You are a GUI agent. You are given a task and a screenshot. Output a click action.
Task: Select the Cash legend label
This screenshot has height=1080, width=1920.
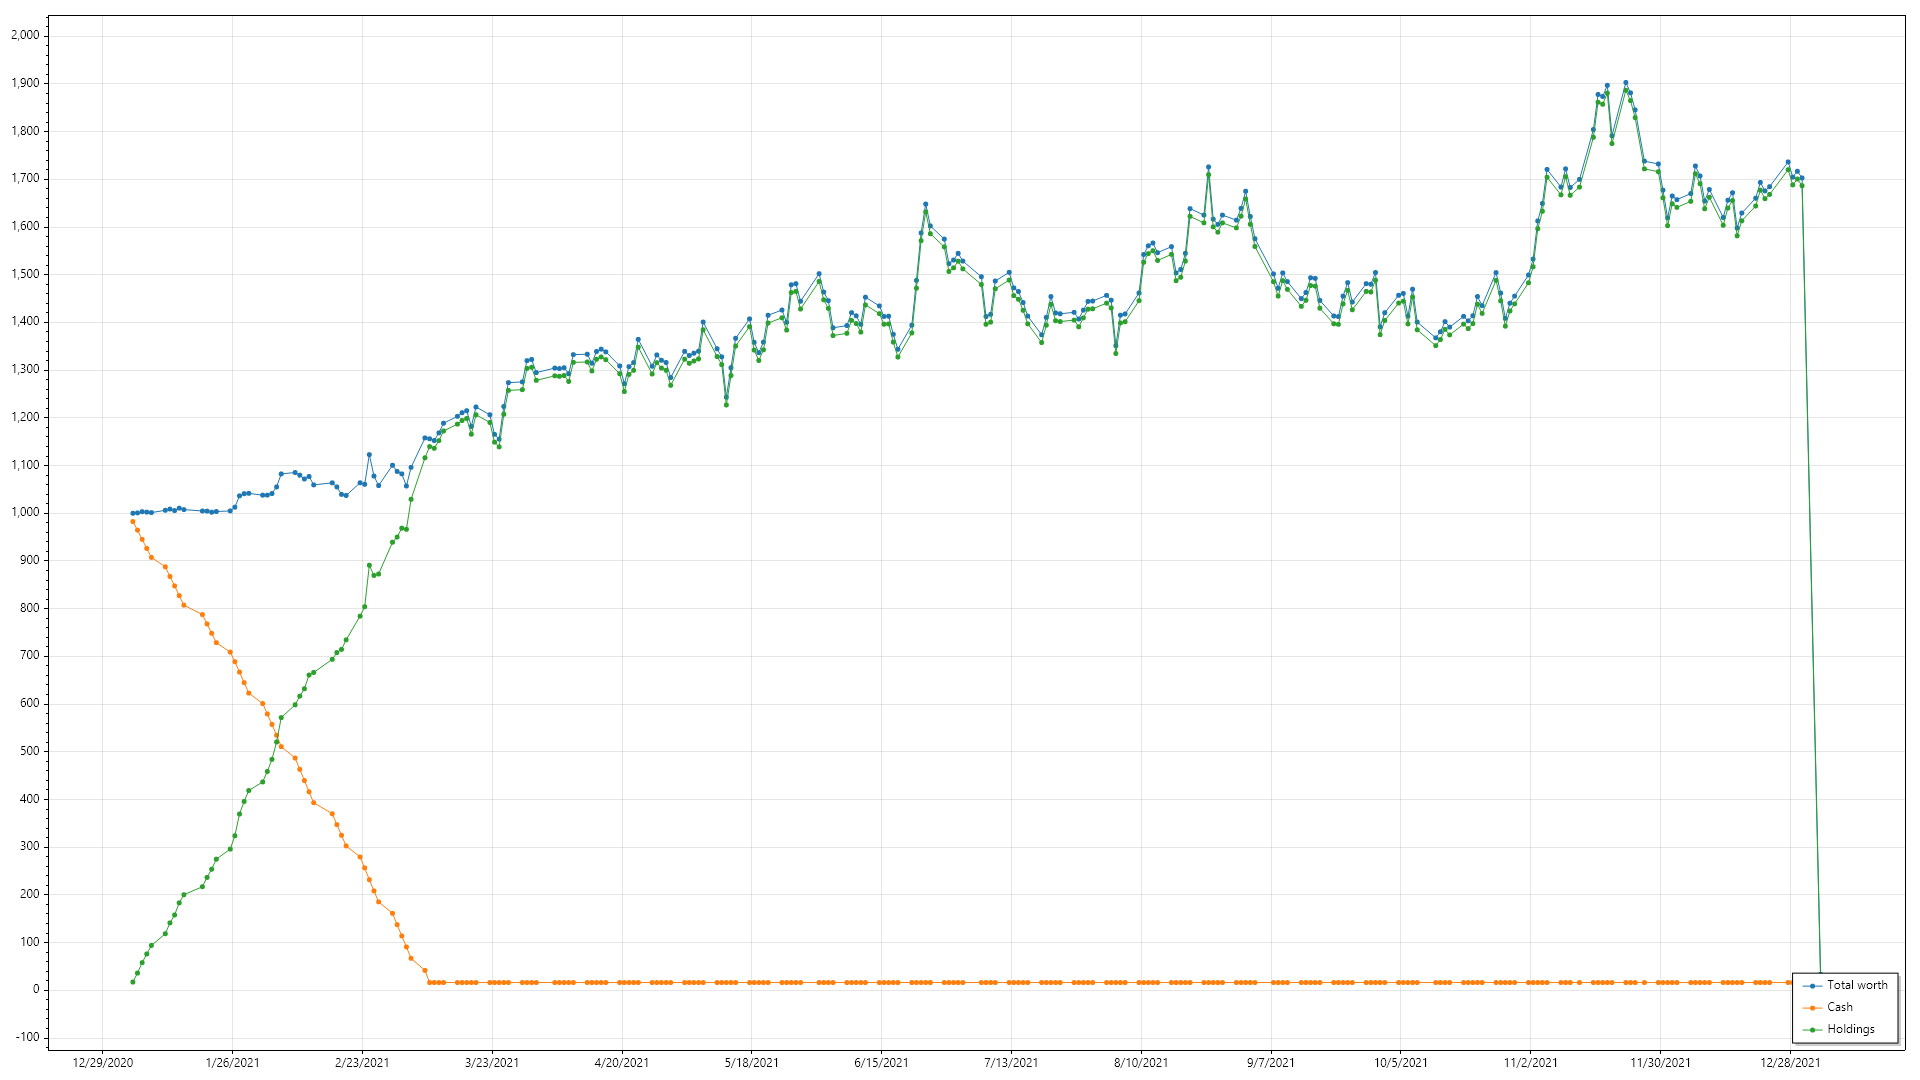(x=1840, y=1008)
